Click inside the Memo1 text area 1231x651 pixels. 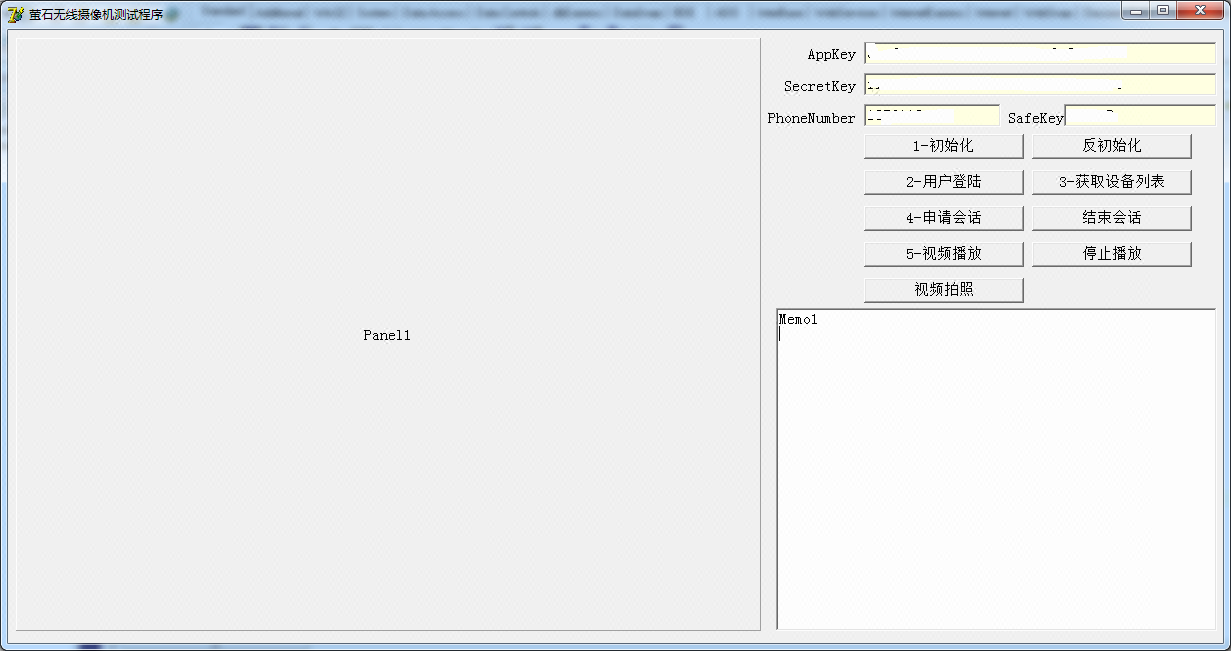[x=995, y=470]
